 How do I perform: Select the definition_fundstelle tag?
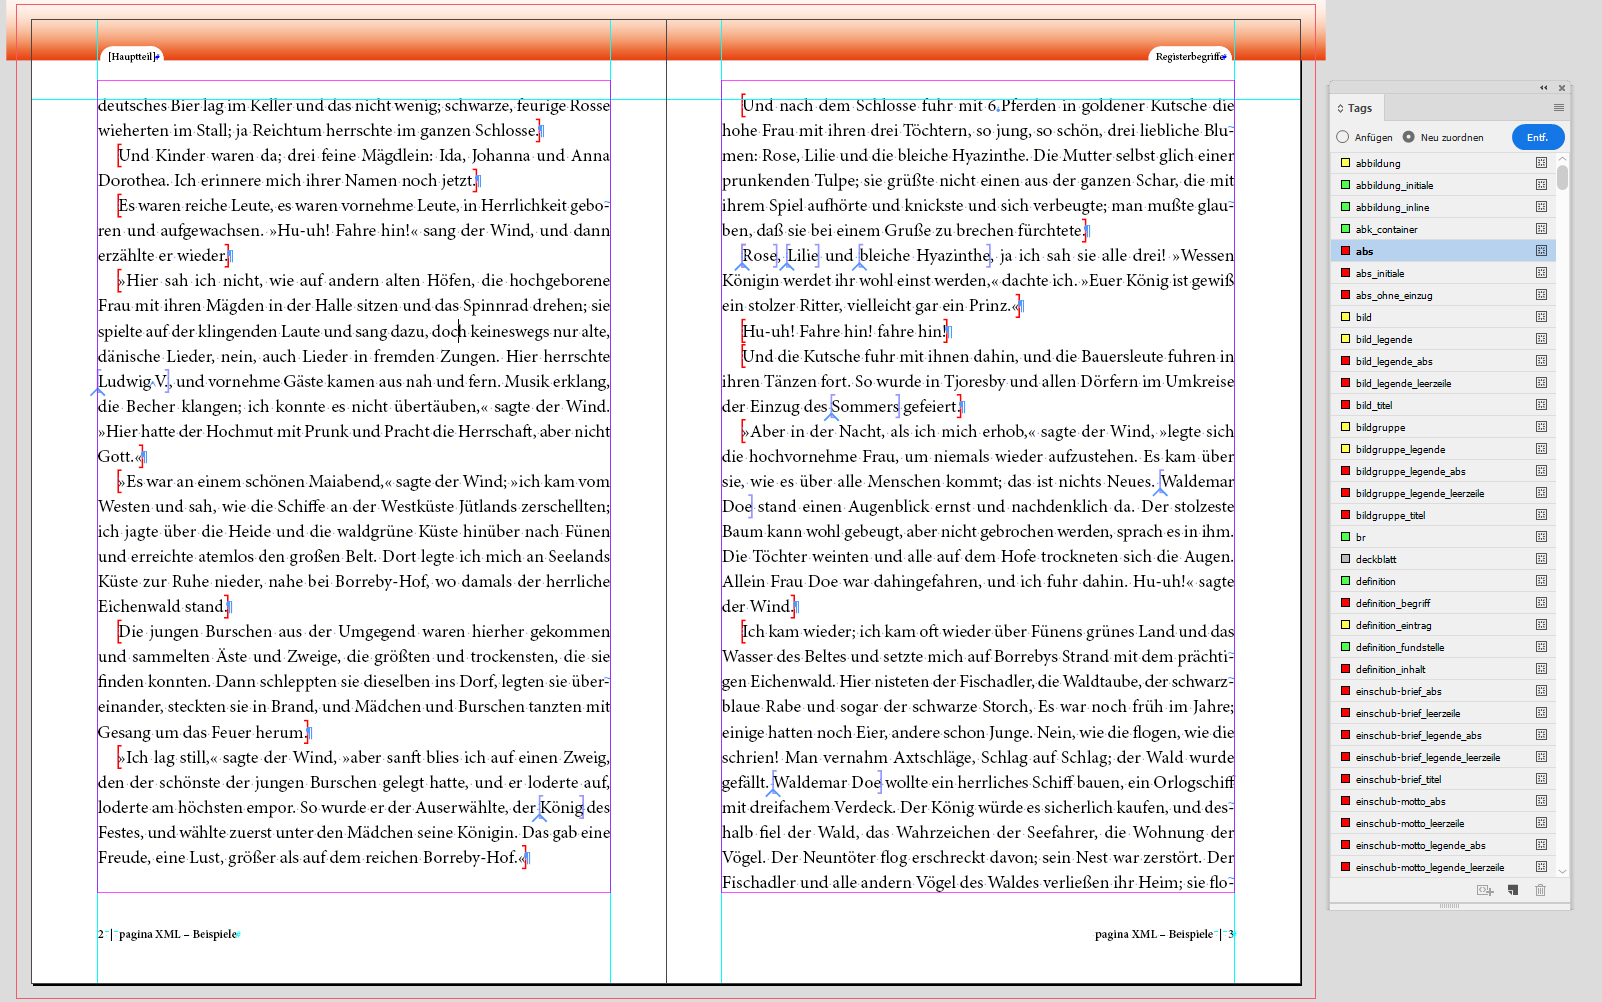click(x=1443, y=647)
